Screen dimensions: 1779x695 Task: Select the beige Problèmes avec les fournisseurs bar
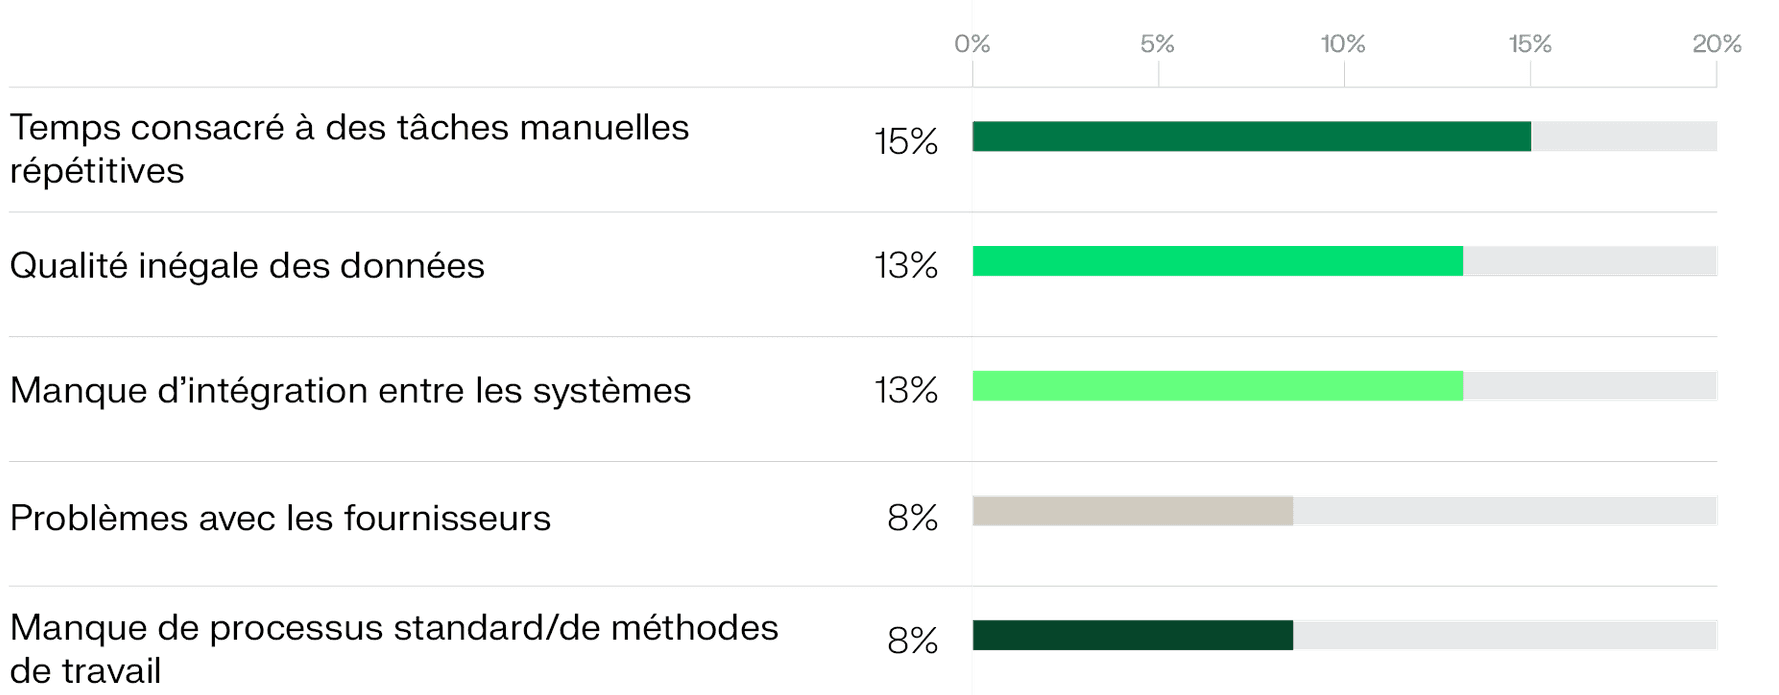tap(1133, 511)
